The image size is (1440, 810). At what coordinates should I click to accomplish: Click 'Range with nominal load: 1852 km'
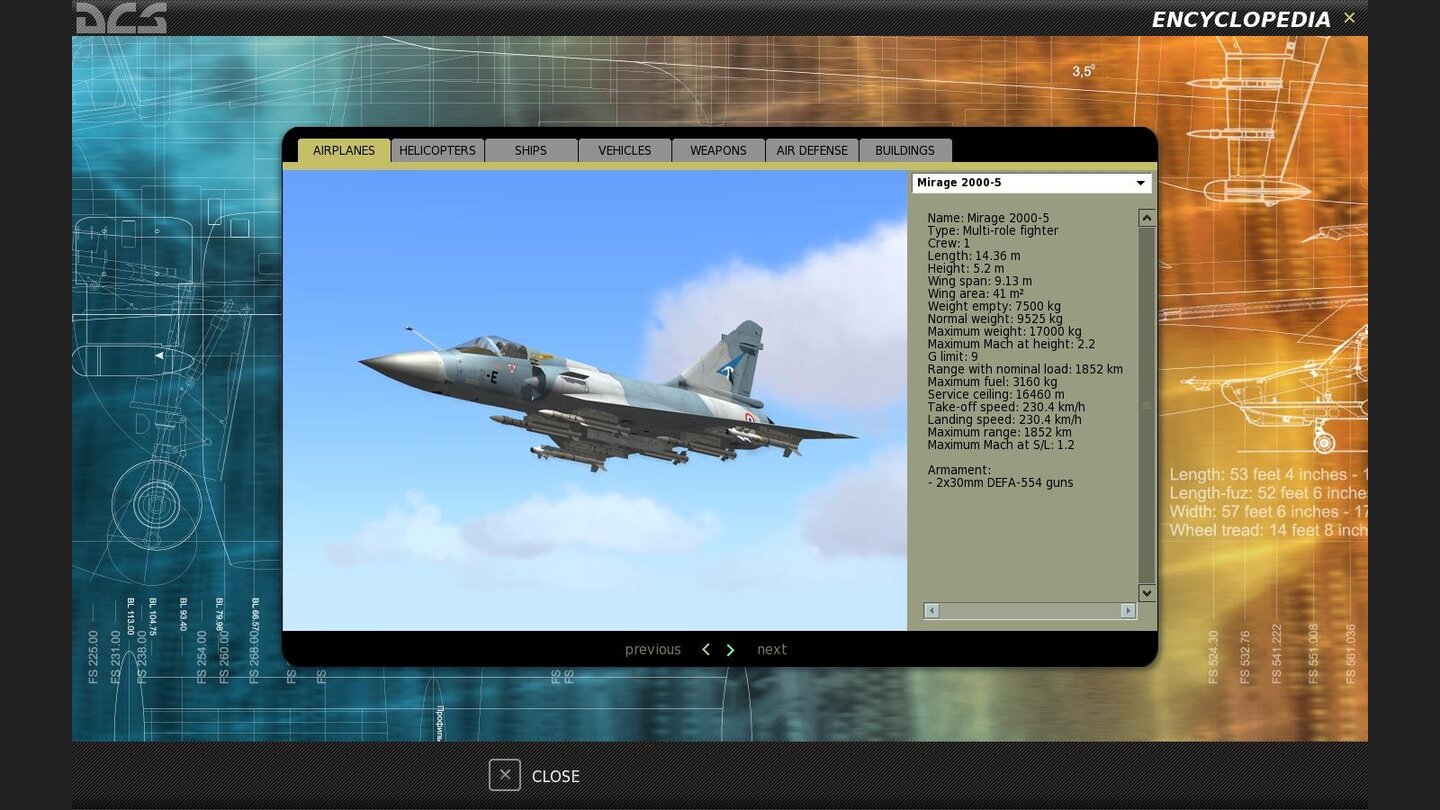[x=1025, y=369]
